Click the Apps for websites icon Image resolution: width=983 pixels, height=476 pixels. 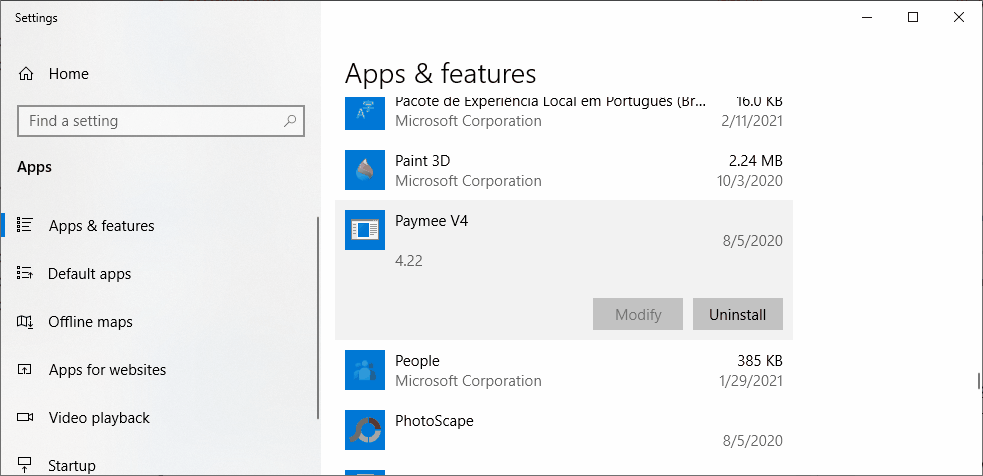[x=25, y=369]
